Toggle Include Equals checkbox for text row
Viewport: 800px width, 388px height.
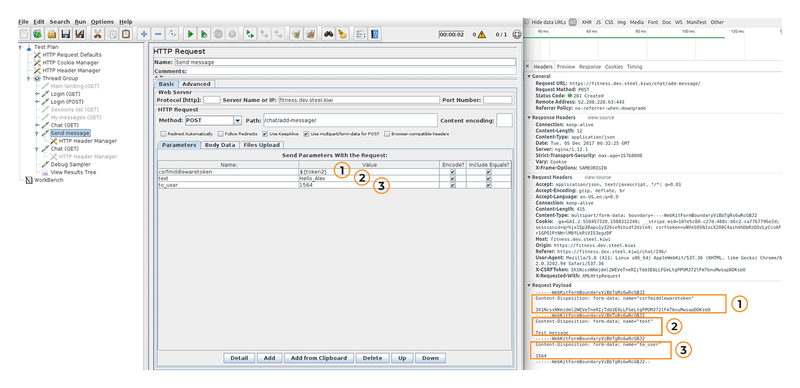click(x=489, y=179)
